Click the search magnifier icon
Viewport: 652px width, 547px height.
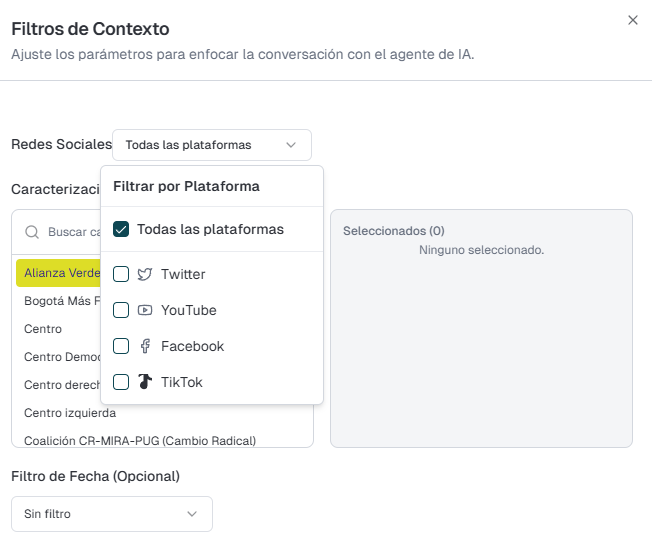(x=33, y=232)
